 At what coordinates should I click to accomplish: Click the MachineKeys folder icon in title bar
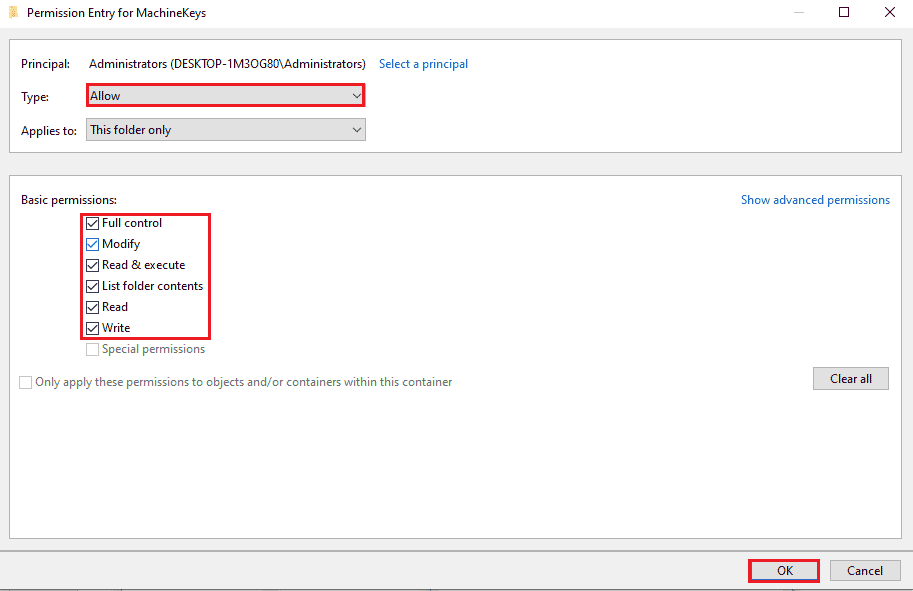(x=13, y=12)
